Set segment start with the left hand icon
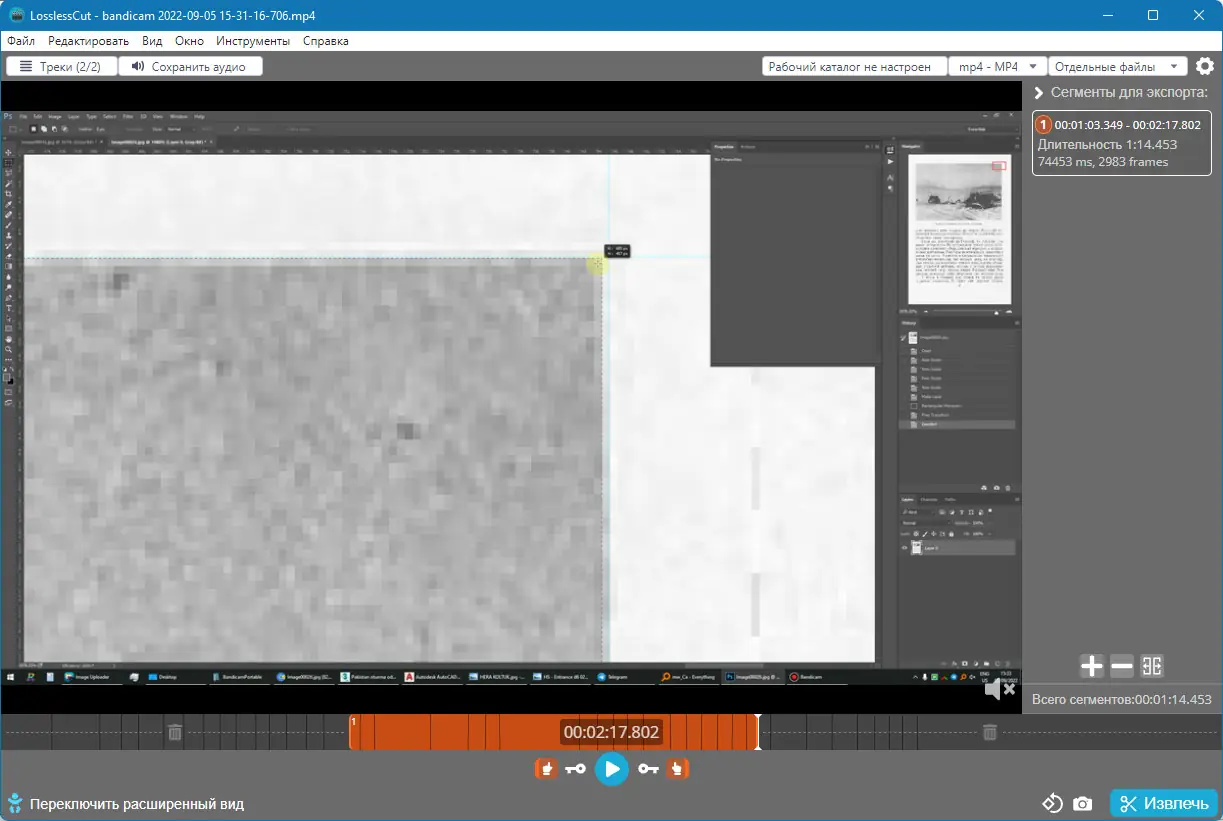1223x821 pixels. tap(546, 768)
